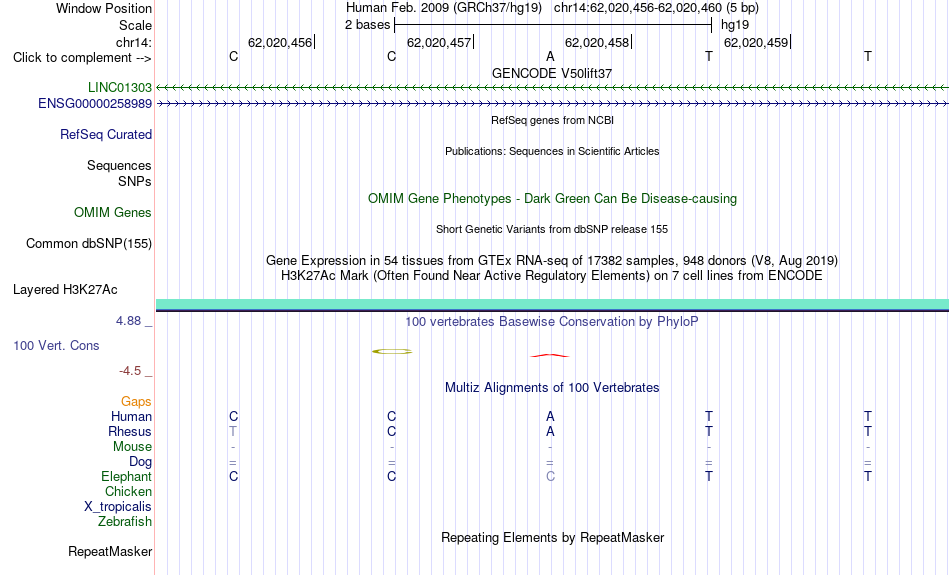Click the Scale label
Viewport: 950px width, 575px height.
(136, 25)
